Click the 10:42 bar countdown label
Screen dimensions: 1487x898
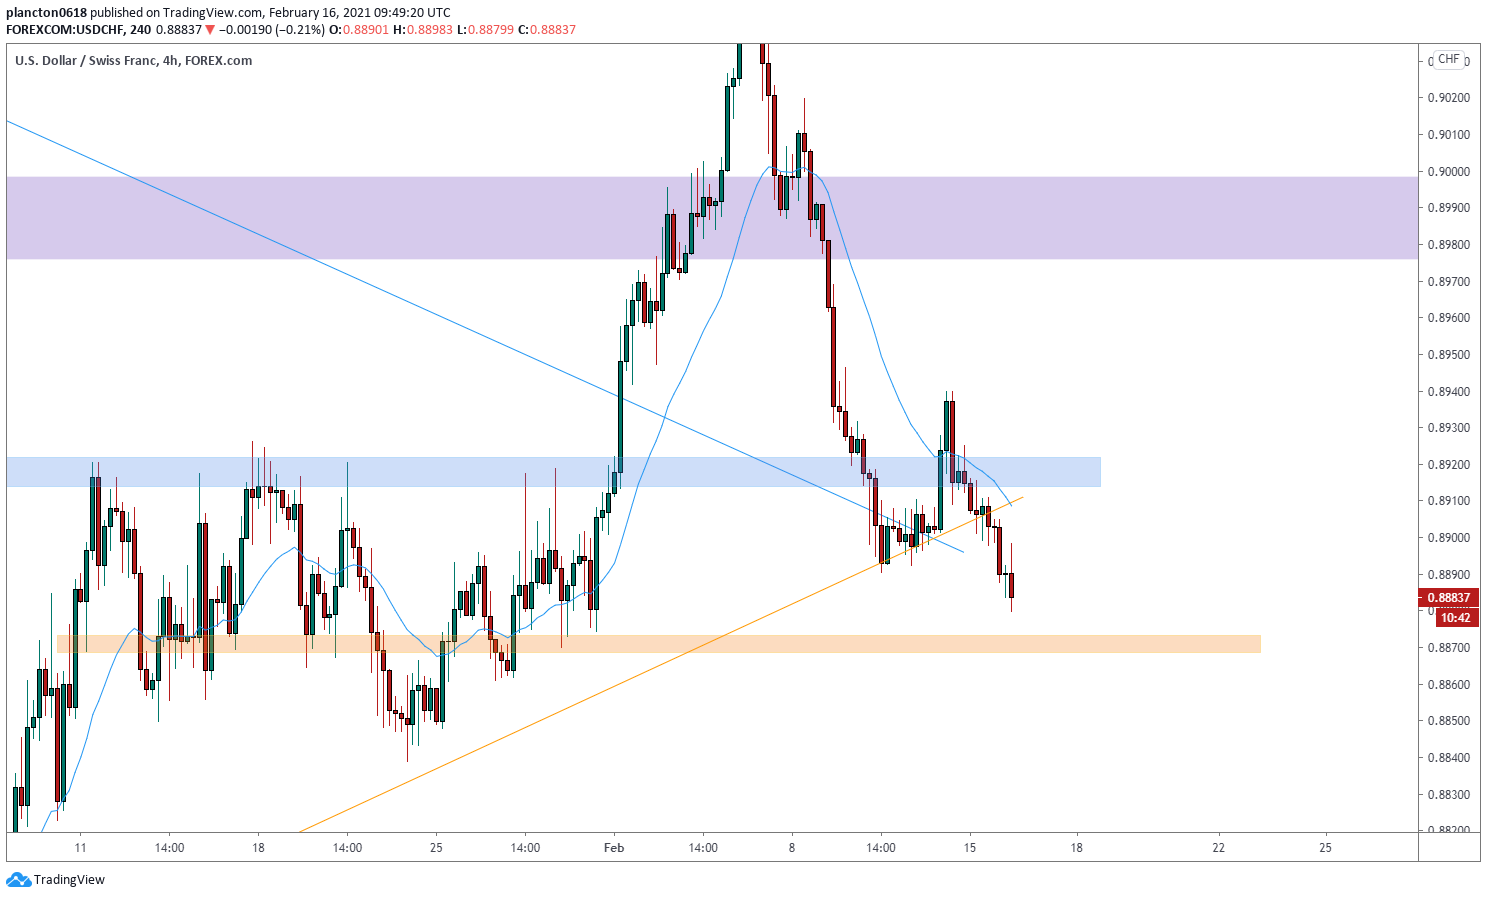point(1456,618)
